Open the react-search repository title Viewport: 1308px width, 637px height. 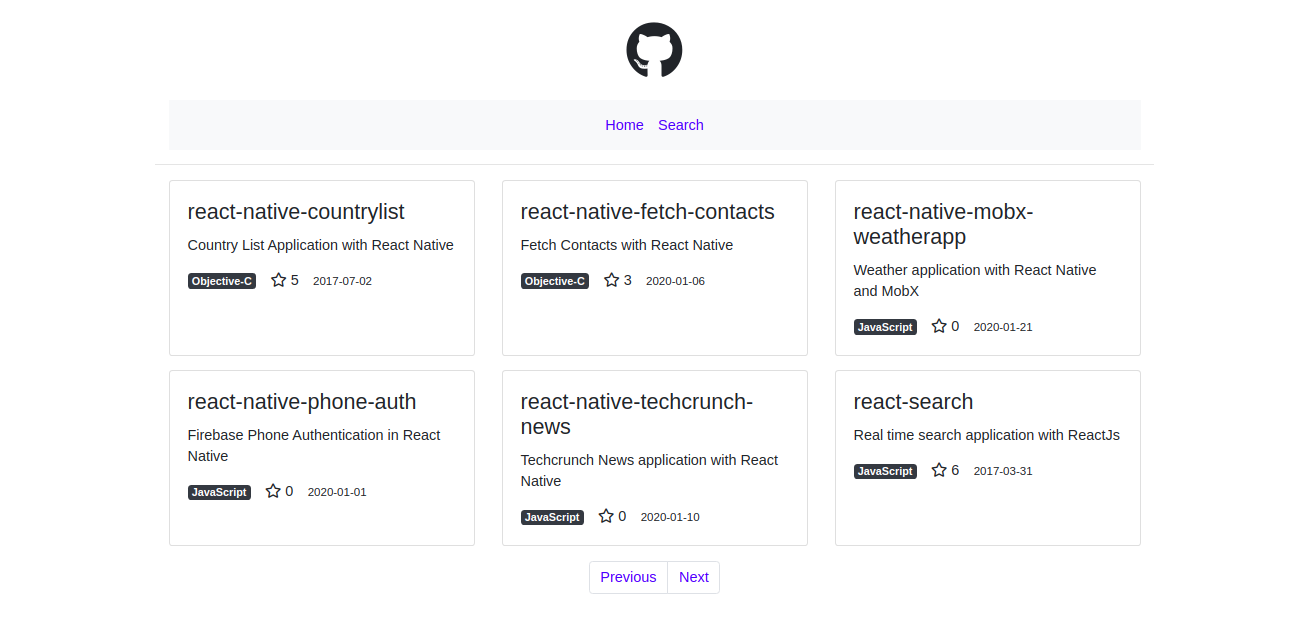point(913,402)
